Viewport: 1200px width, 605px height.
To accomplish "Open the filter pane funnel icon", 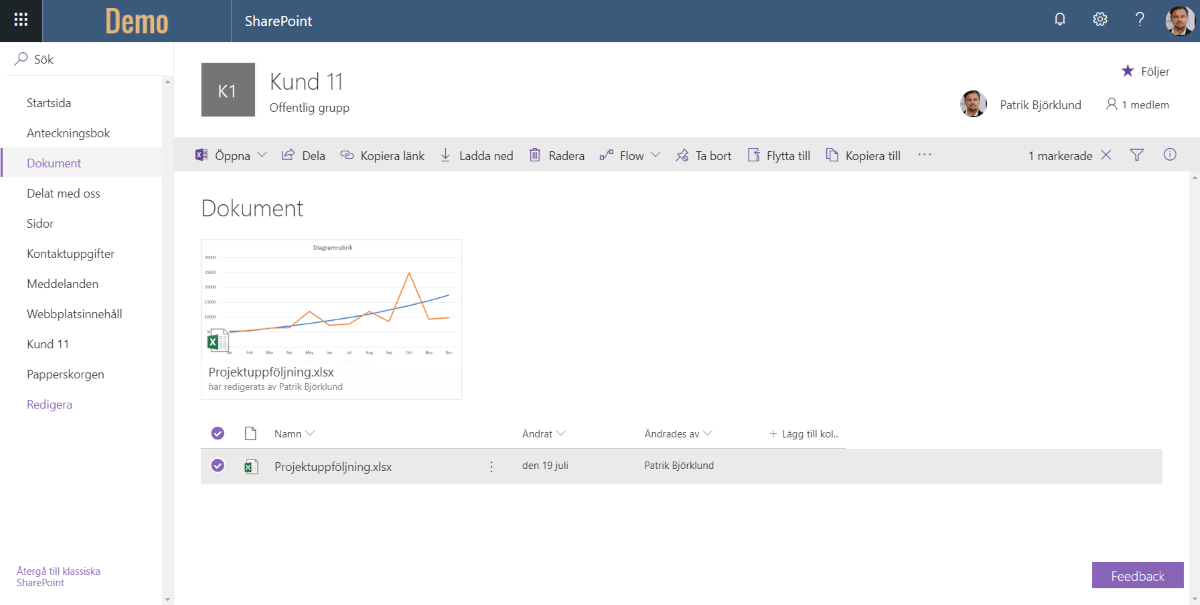I will 1137,155.
